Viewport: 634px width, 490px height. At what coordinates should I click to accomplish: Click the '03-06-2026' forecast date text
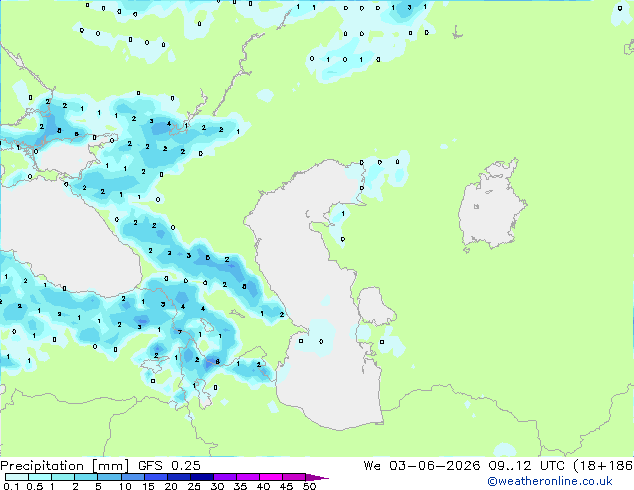coord(435,466)
